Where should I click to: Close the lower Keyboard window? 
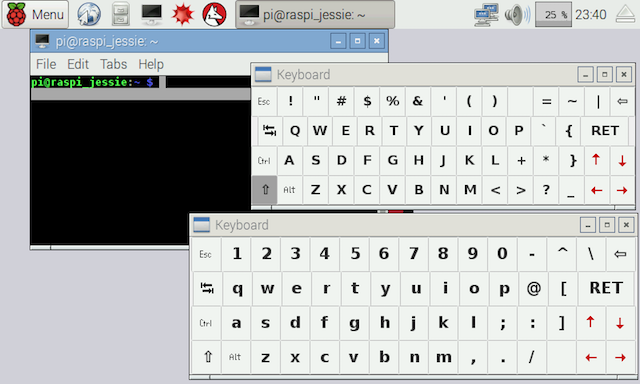pyautogui.click(x=626, y=225)
